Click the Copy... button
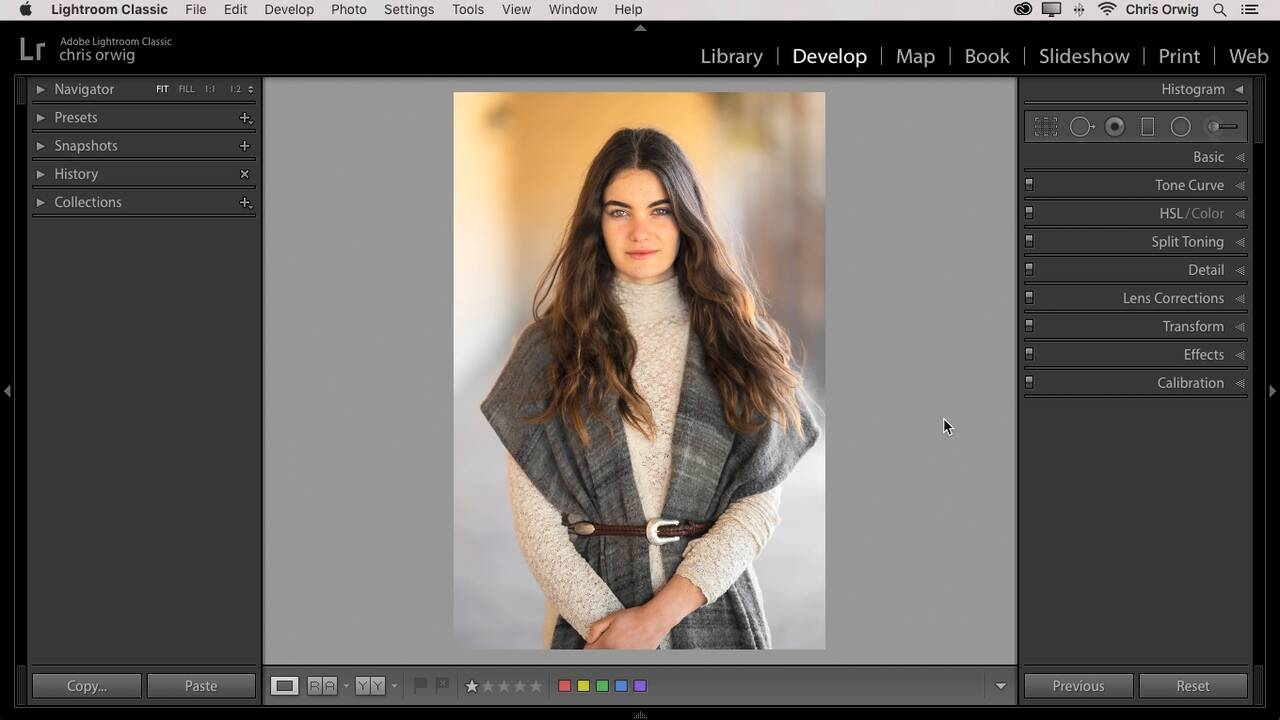The width and height of the screenshot is (1280, 720). point(87,686)
